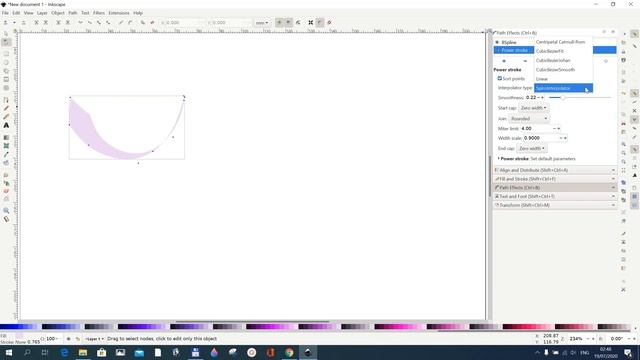640x360 pixels.
Task: Expand Text and Font docked panel
Action: tap(555, 196)
